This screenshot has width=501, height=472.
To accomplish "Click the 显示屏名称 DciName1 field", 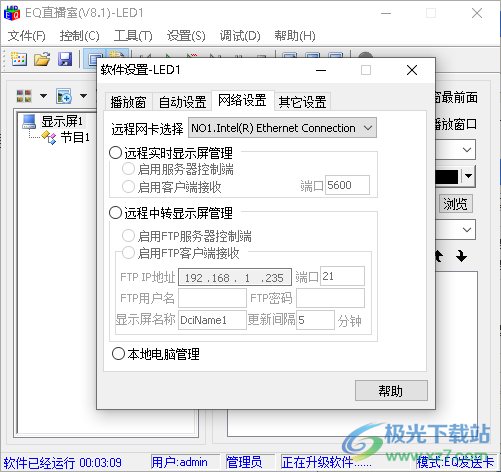I will pyautogui.click(x=212, y=320).
